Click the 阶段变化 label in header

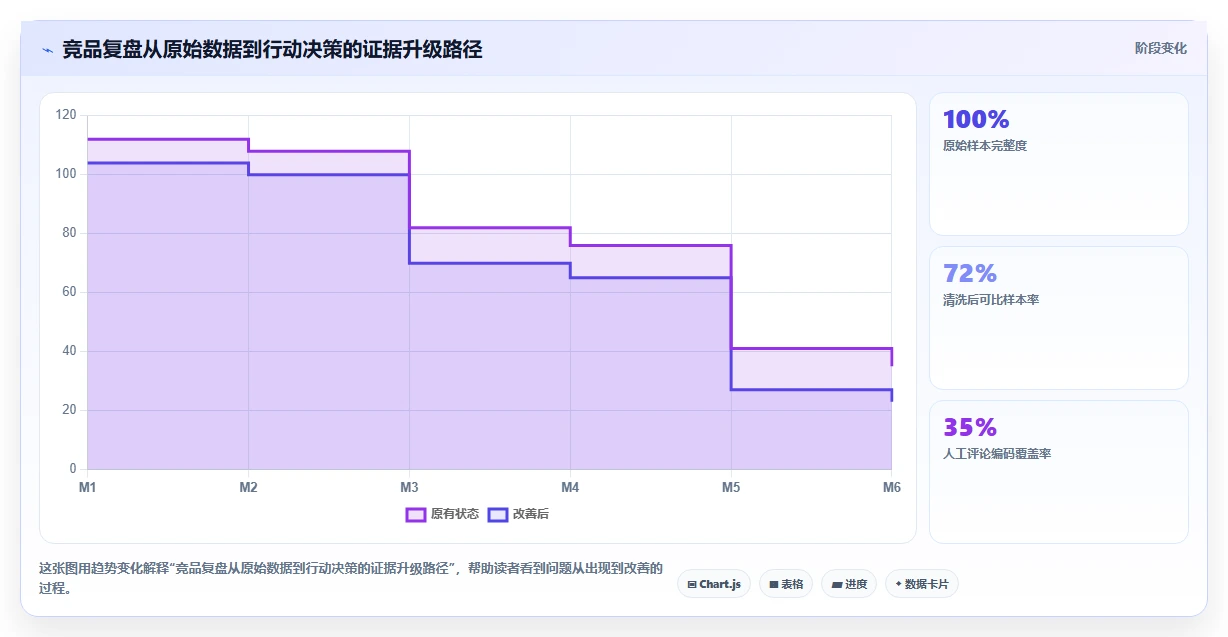(1161, 48)
